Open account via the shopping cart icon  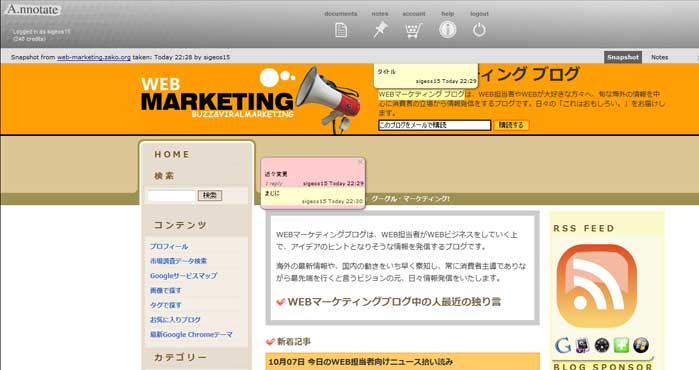[x=413, y=30]
